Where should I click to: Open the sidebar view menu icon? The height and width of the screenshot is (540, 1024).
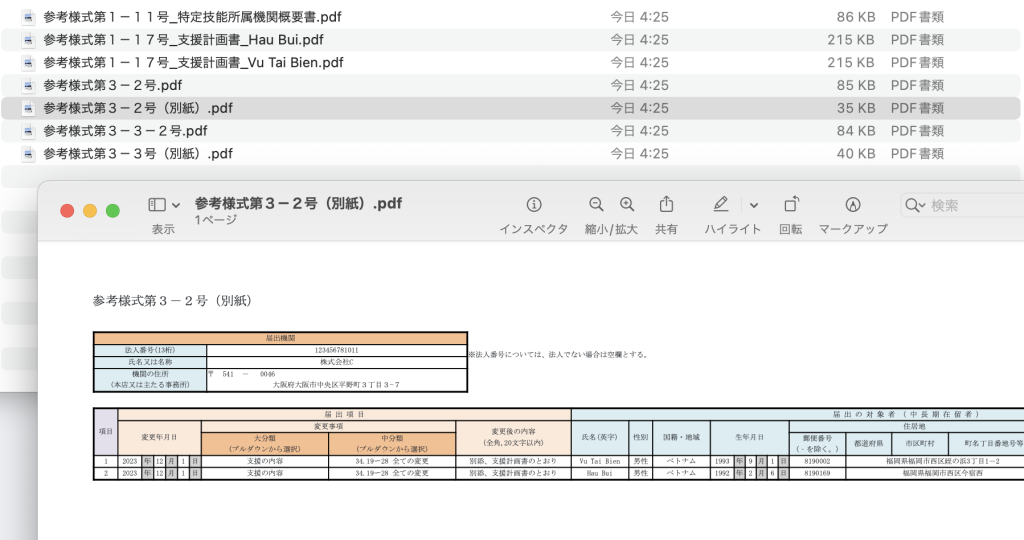[157, 205]
